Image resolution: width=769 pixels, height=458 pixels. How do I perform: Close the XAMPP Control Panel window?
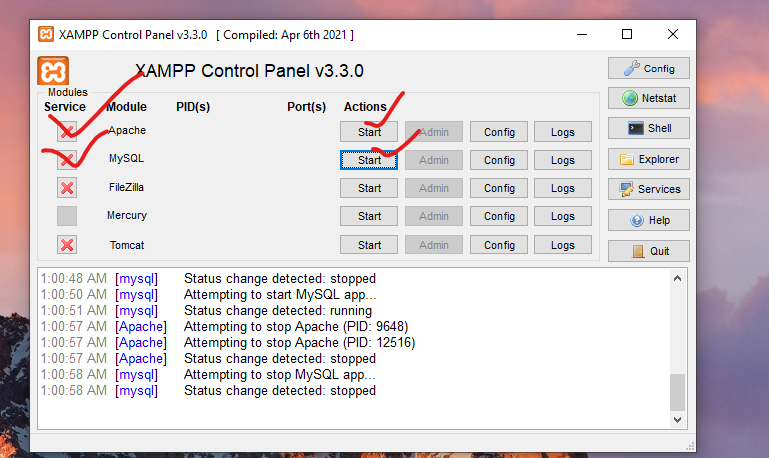(673, 34)
